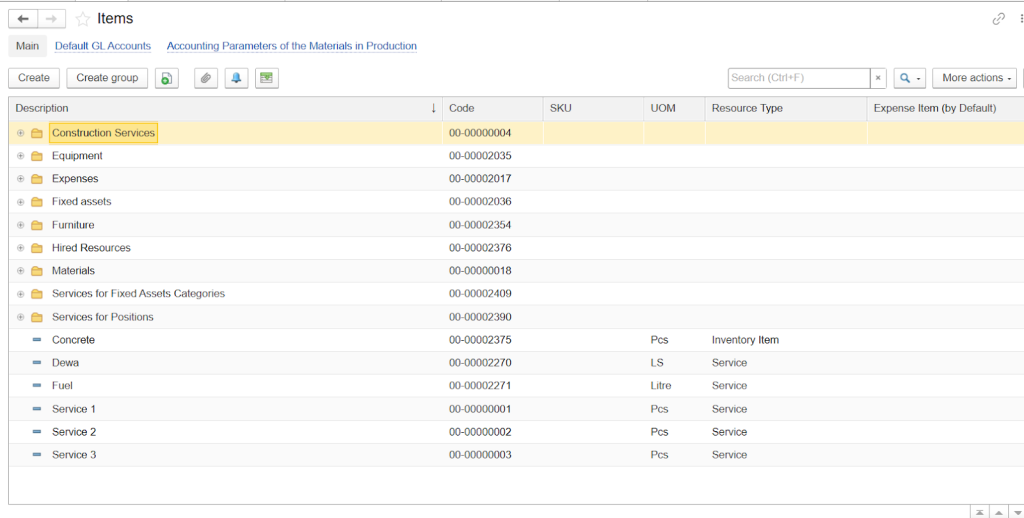Expand the Fixed assets group

point(20,201)
